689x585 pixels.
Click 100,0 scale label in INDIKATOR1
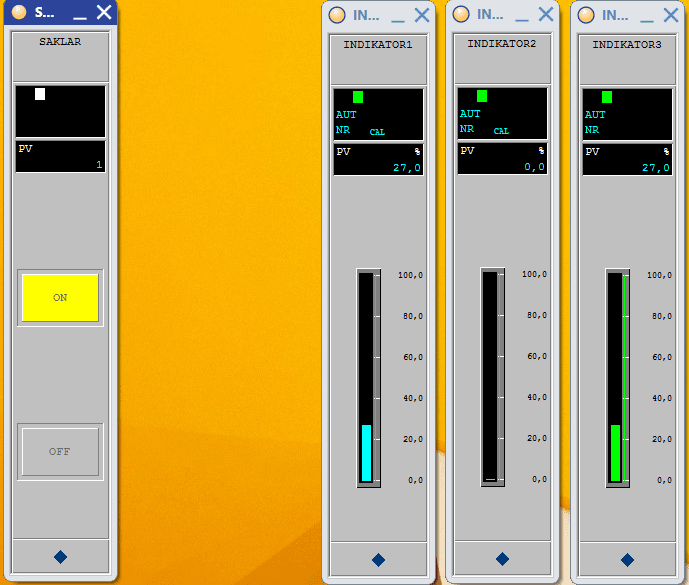point(410,275)
